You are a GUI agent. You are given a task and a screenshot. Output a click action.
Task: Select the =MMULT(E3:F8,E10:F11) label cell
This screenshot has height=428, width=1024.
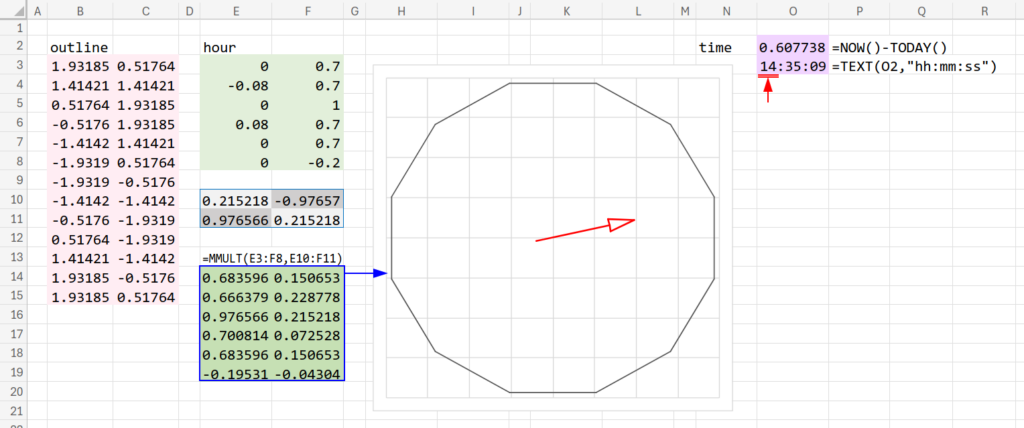click(272, 257)
